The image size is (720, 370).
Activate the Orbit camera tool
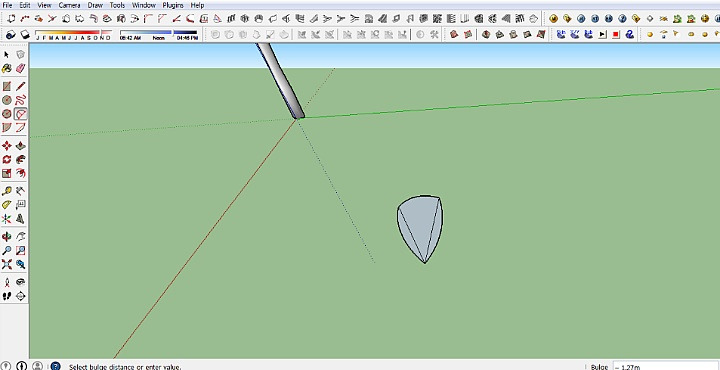[6, 236]
